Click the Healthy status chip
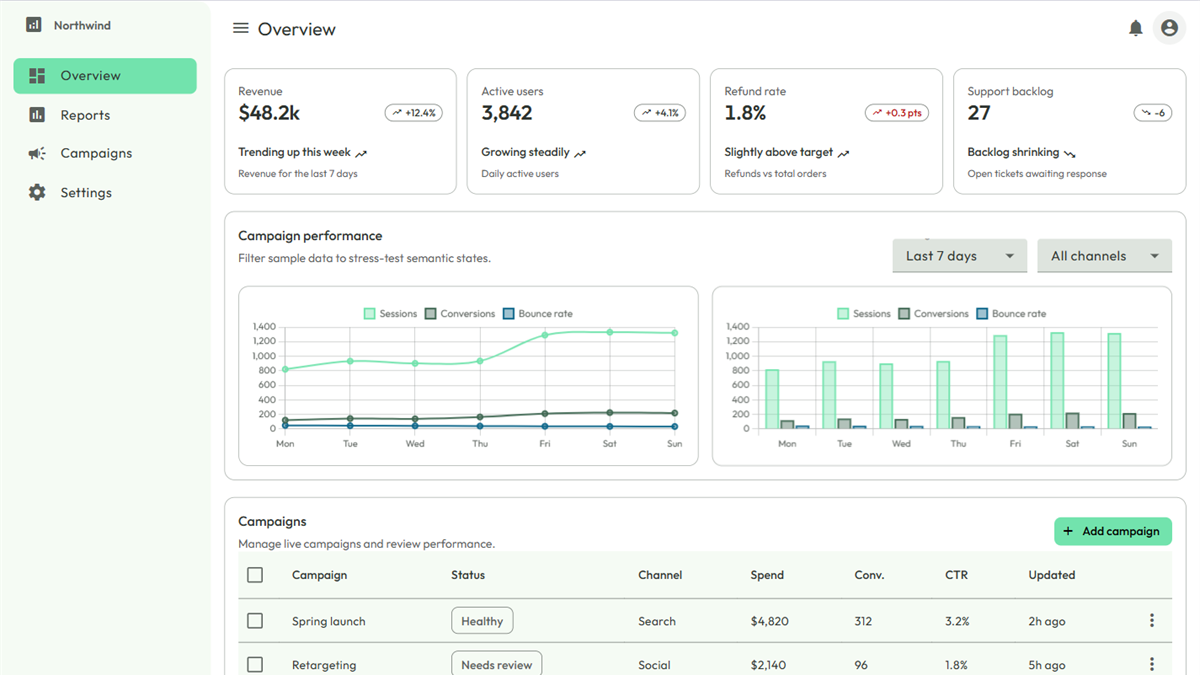Viewport: 1200px width, 675px height. 482,621
